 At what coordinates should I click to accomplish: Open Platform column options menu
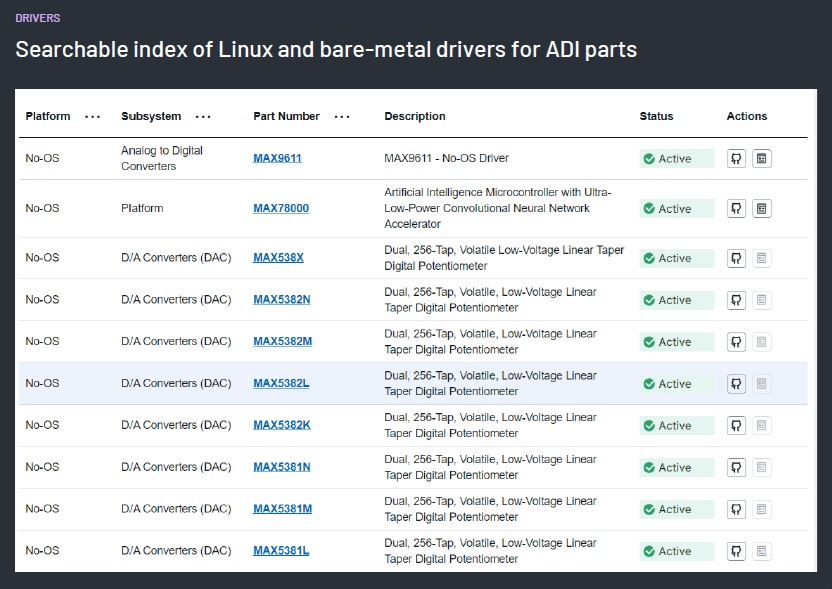point(93,116)
